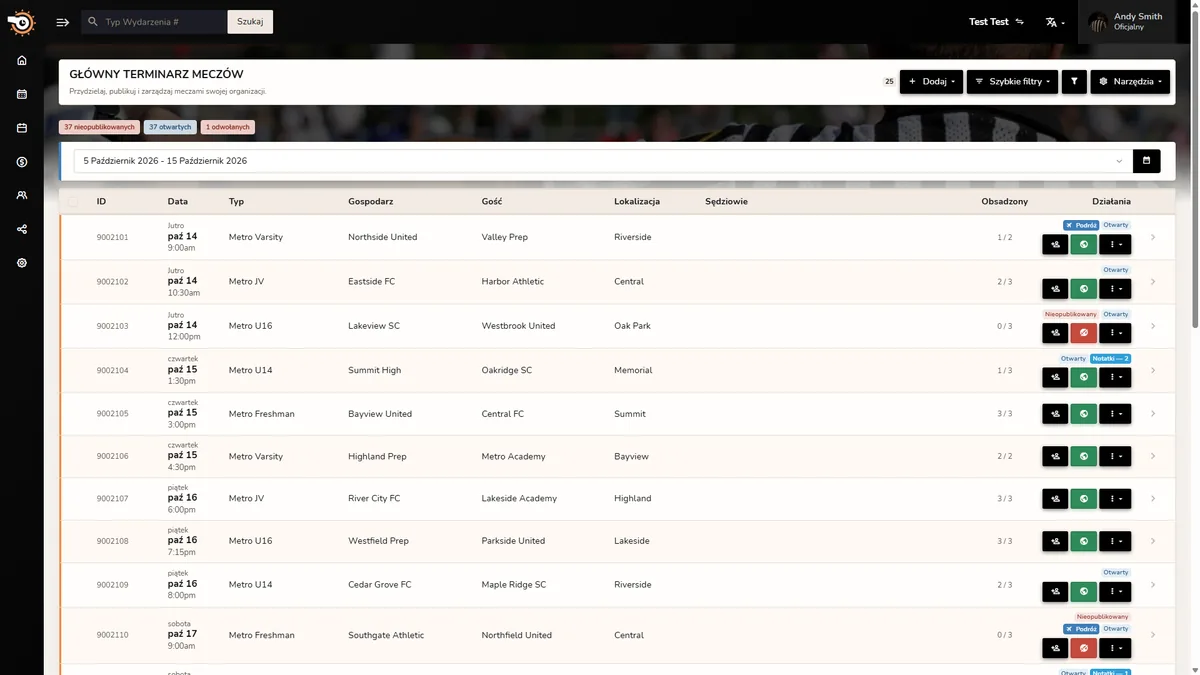Open the home icon in the sidebar

pos(22,60)
